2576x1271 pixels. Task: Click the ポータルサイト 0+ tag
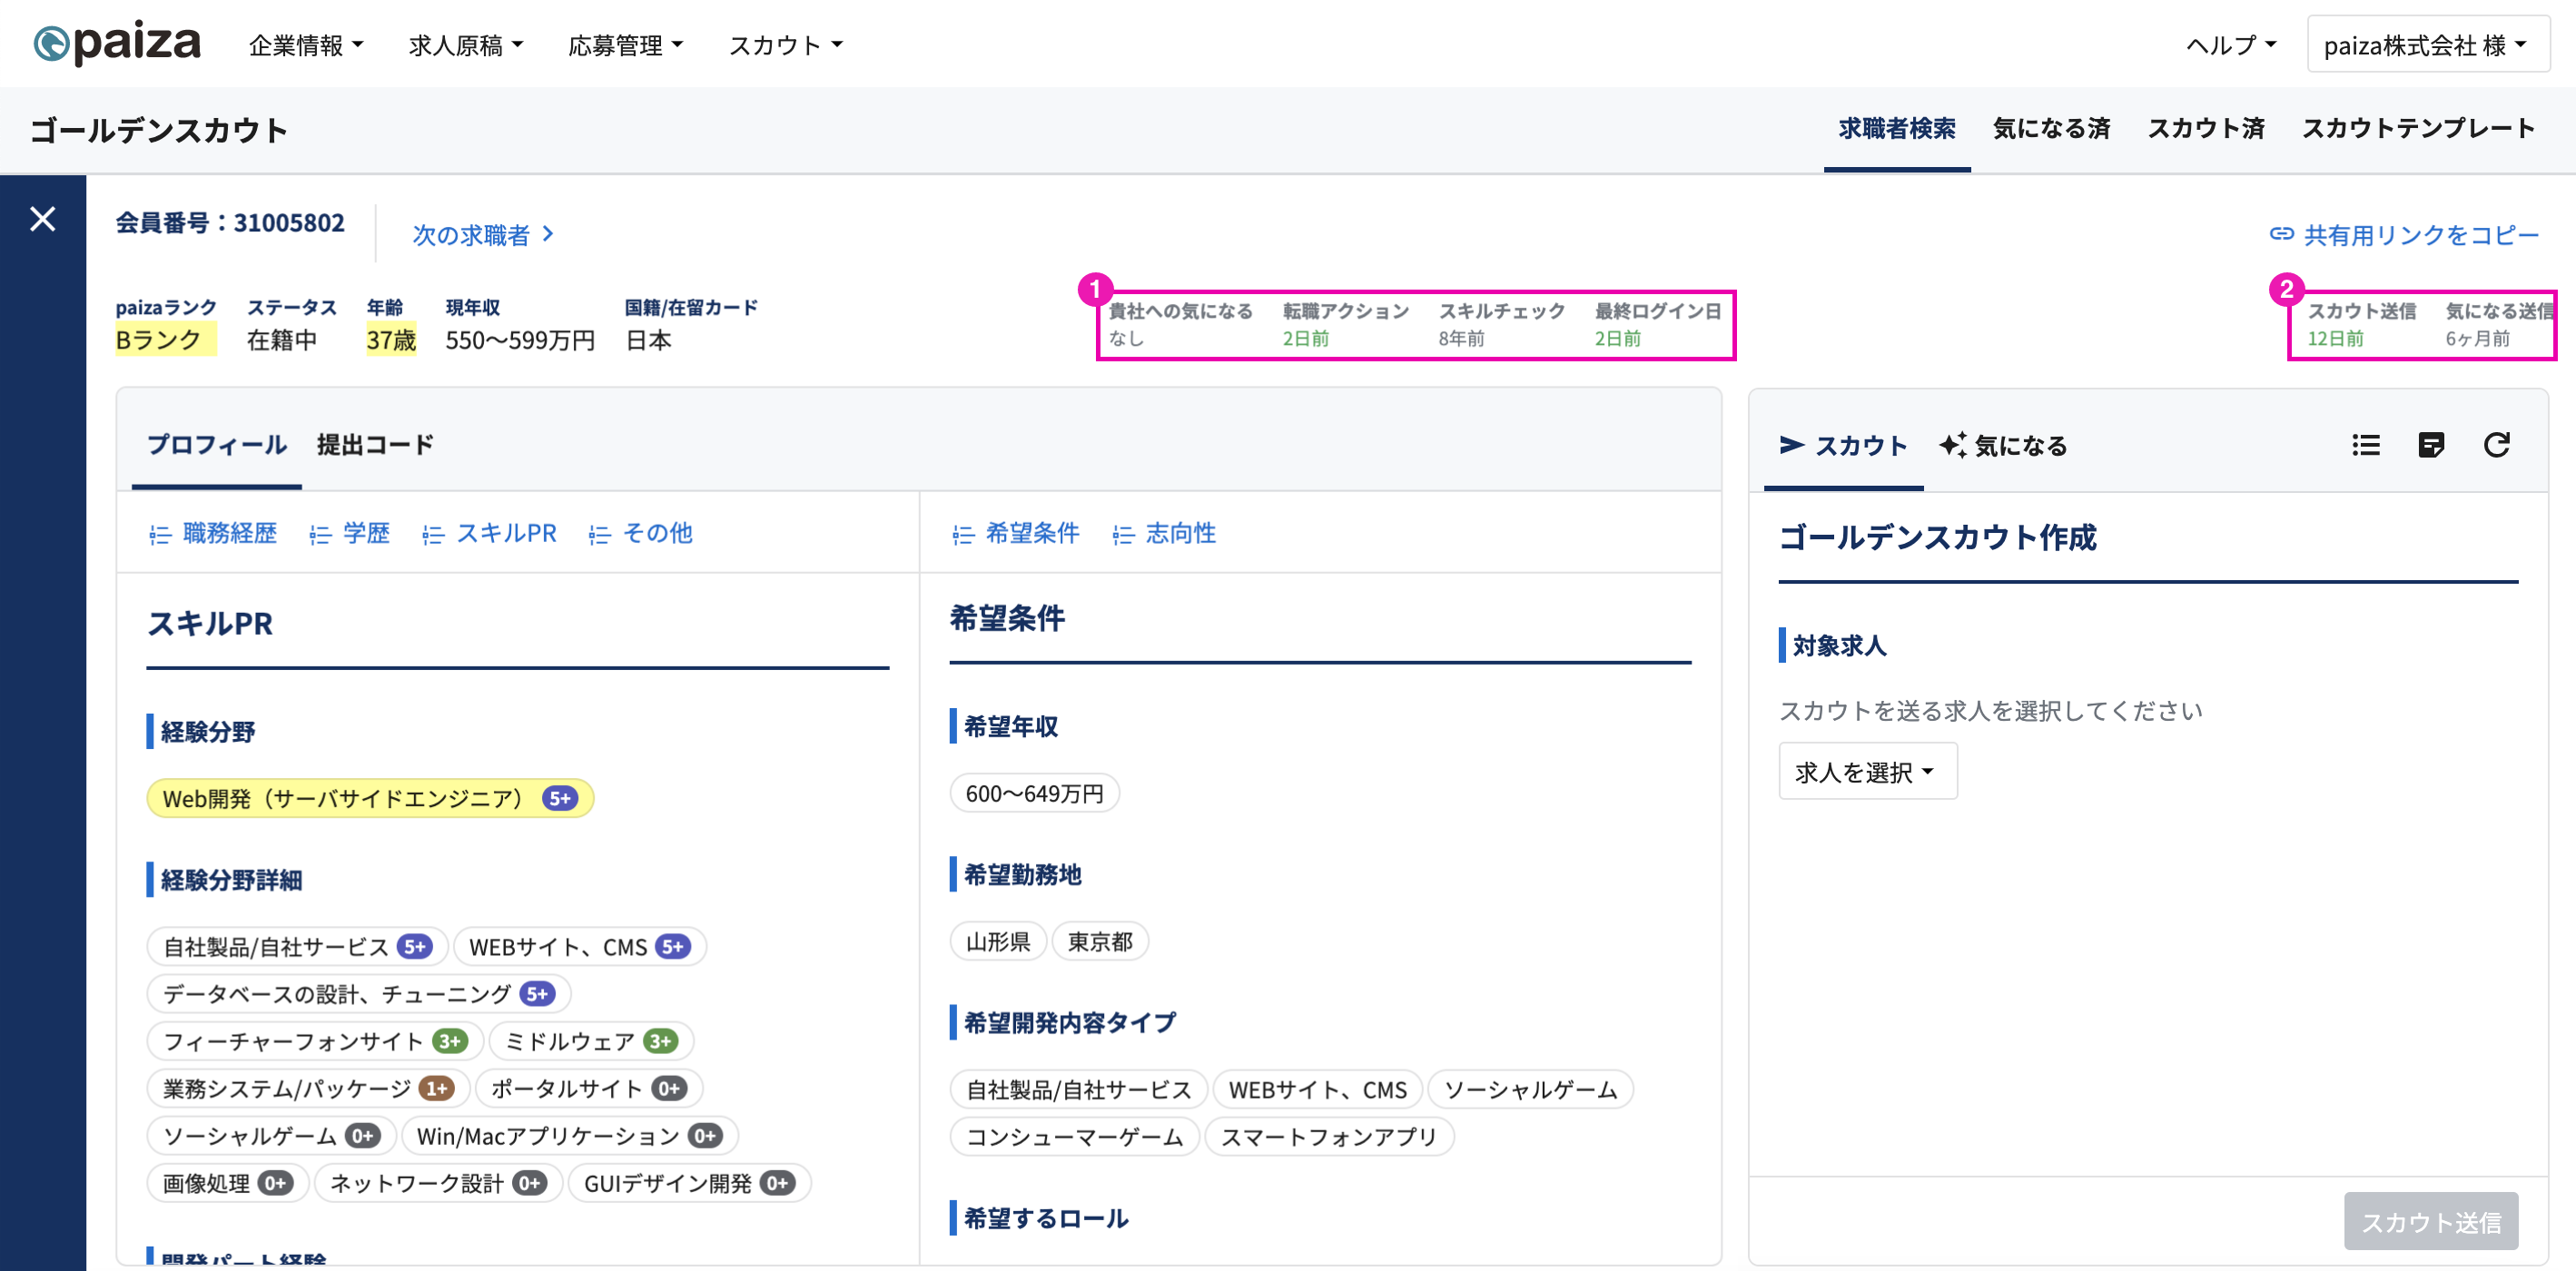coord(589,1087)
